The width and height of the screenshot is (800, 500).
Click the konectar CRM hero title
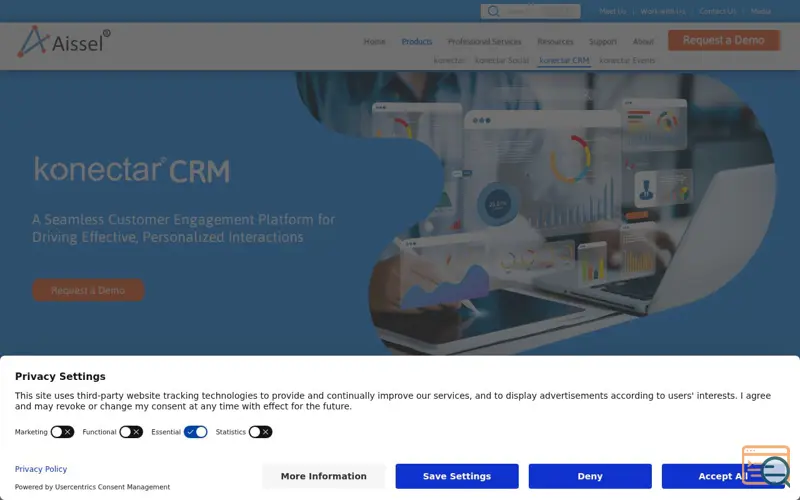(x=132, y=170)
